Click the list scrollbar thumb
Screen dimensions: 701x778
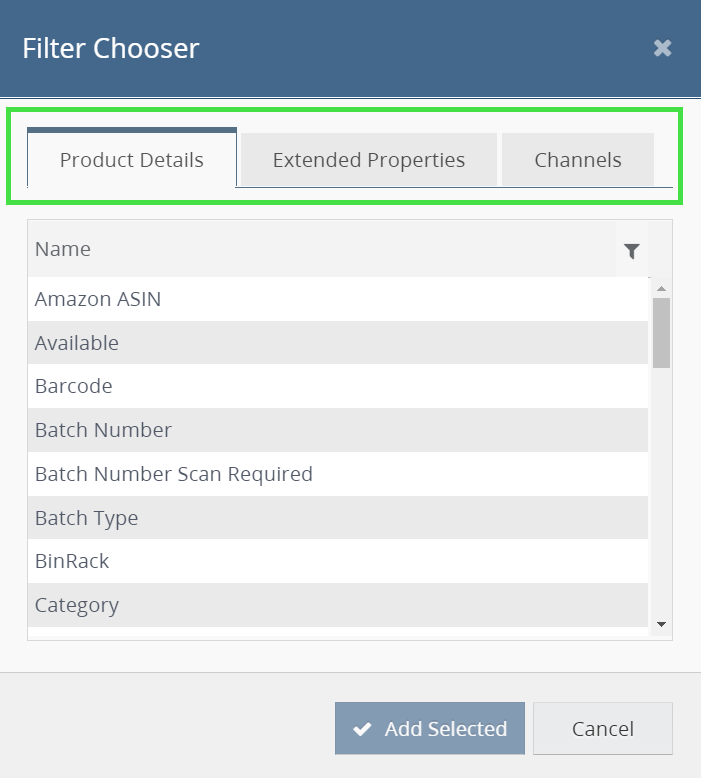pyautogui.click(x=661, y=333)
